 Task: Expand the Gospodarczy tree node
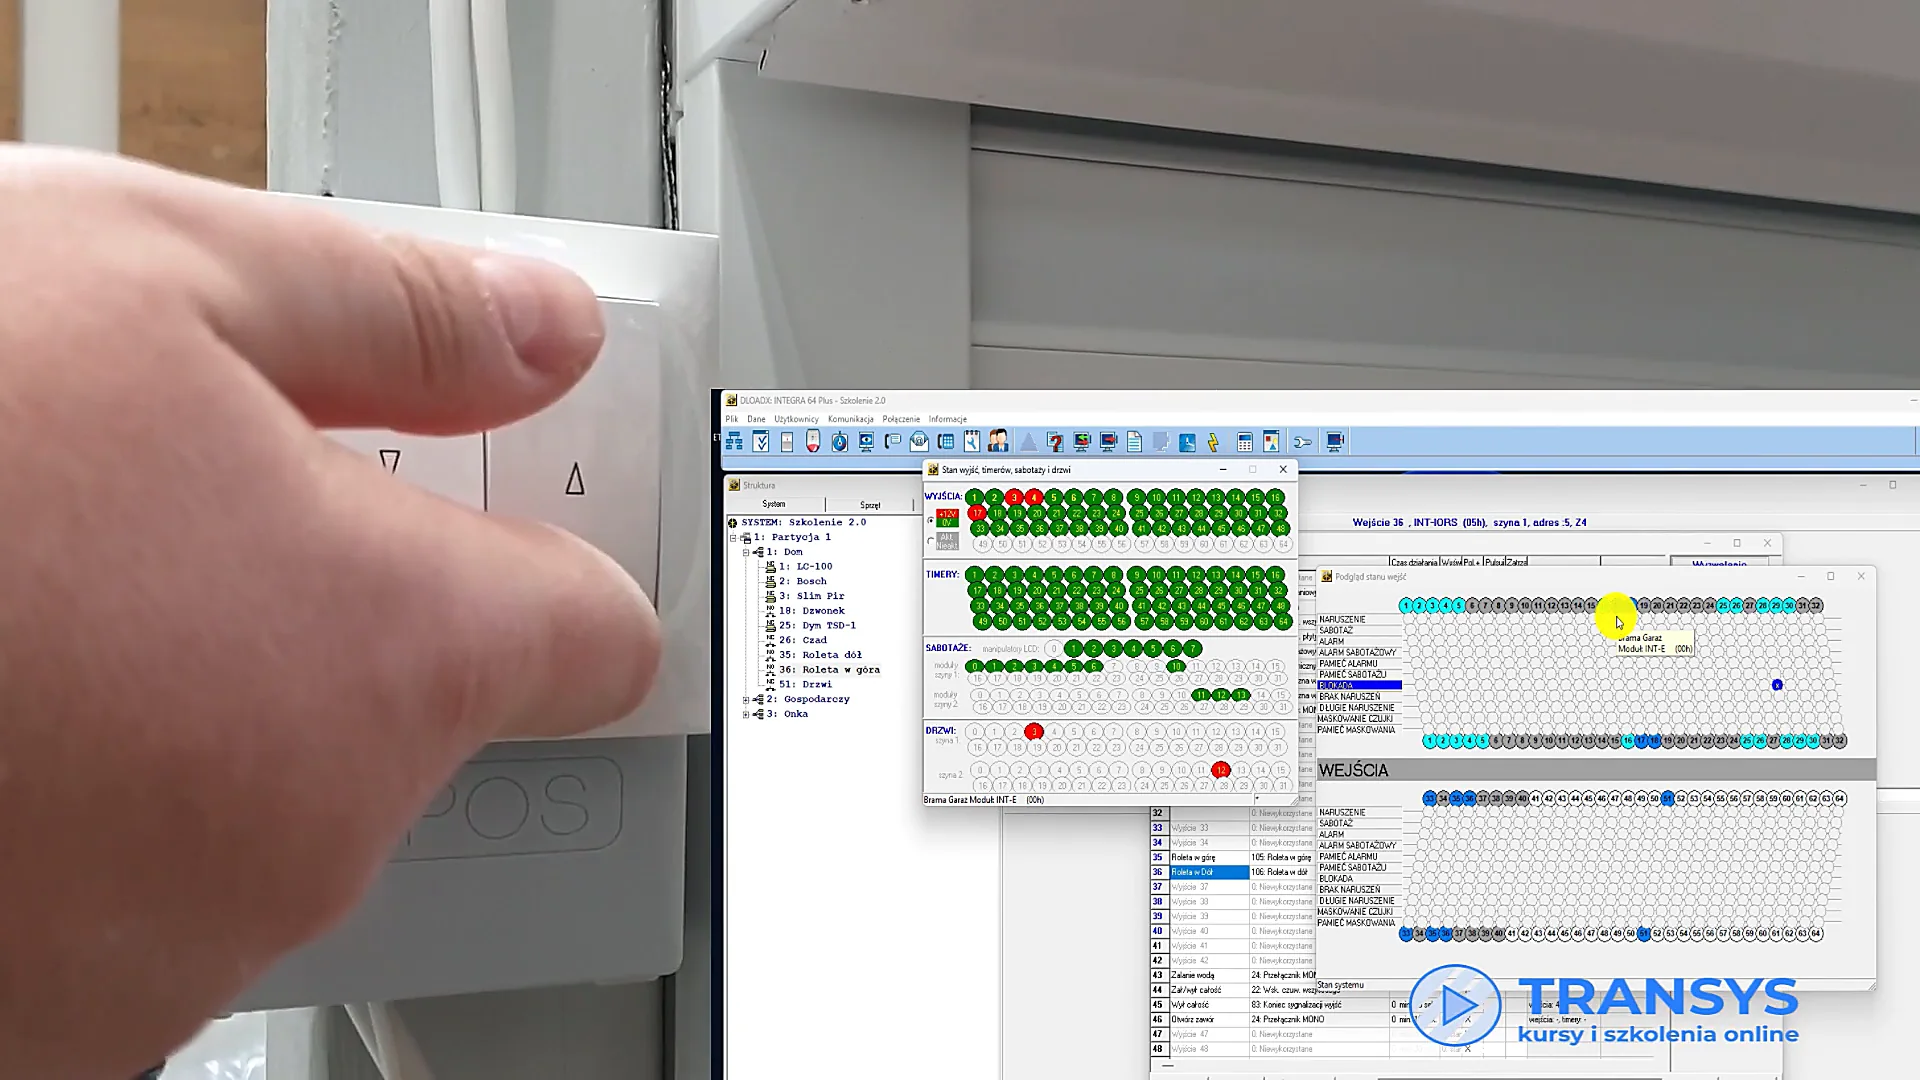click(x=745, y=700)
